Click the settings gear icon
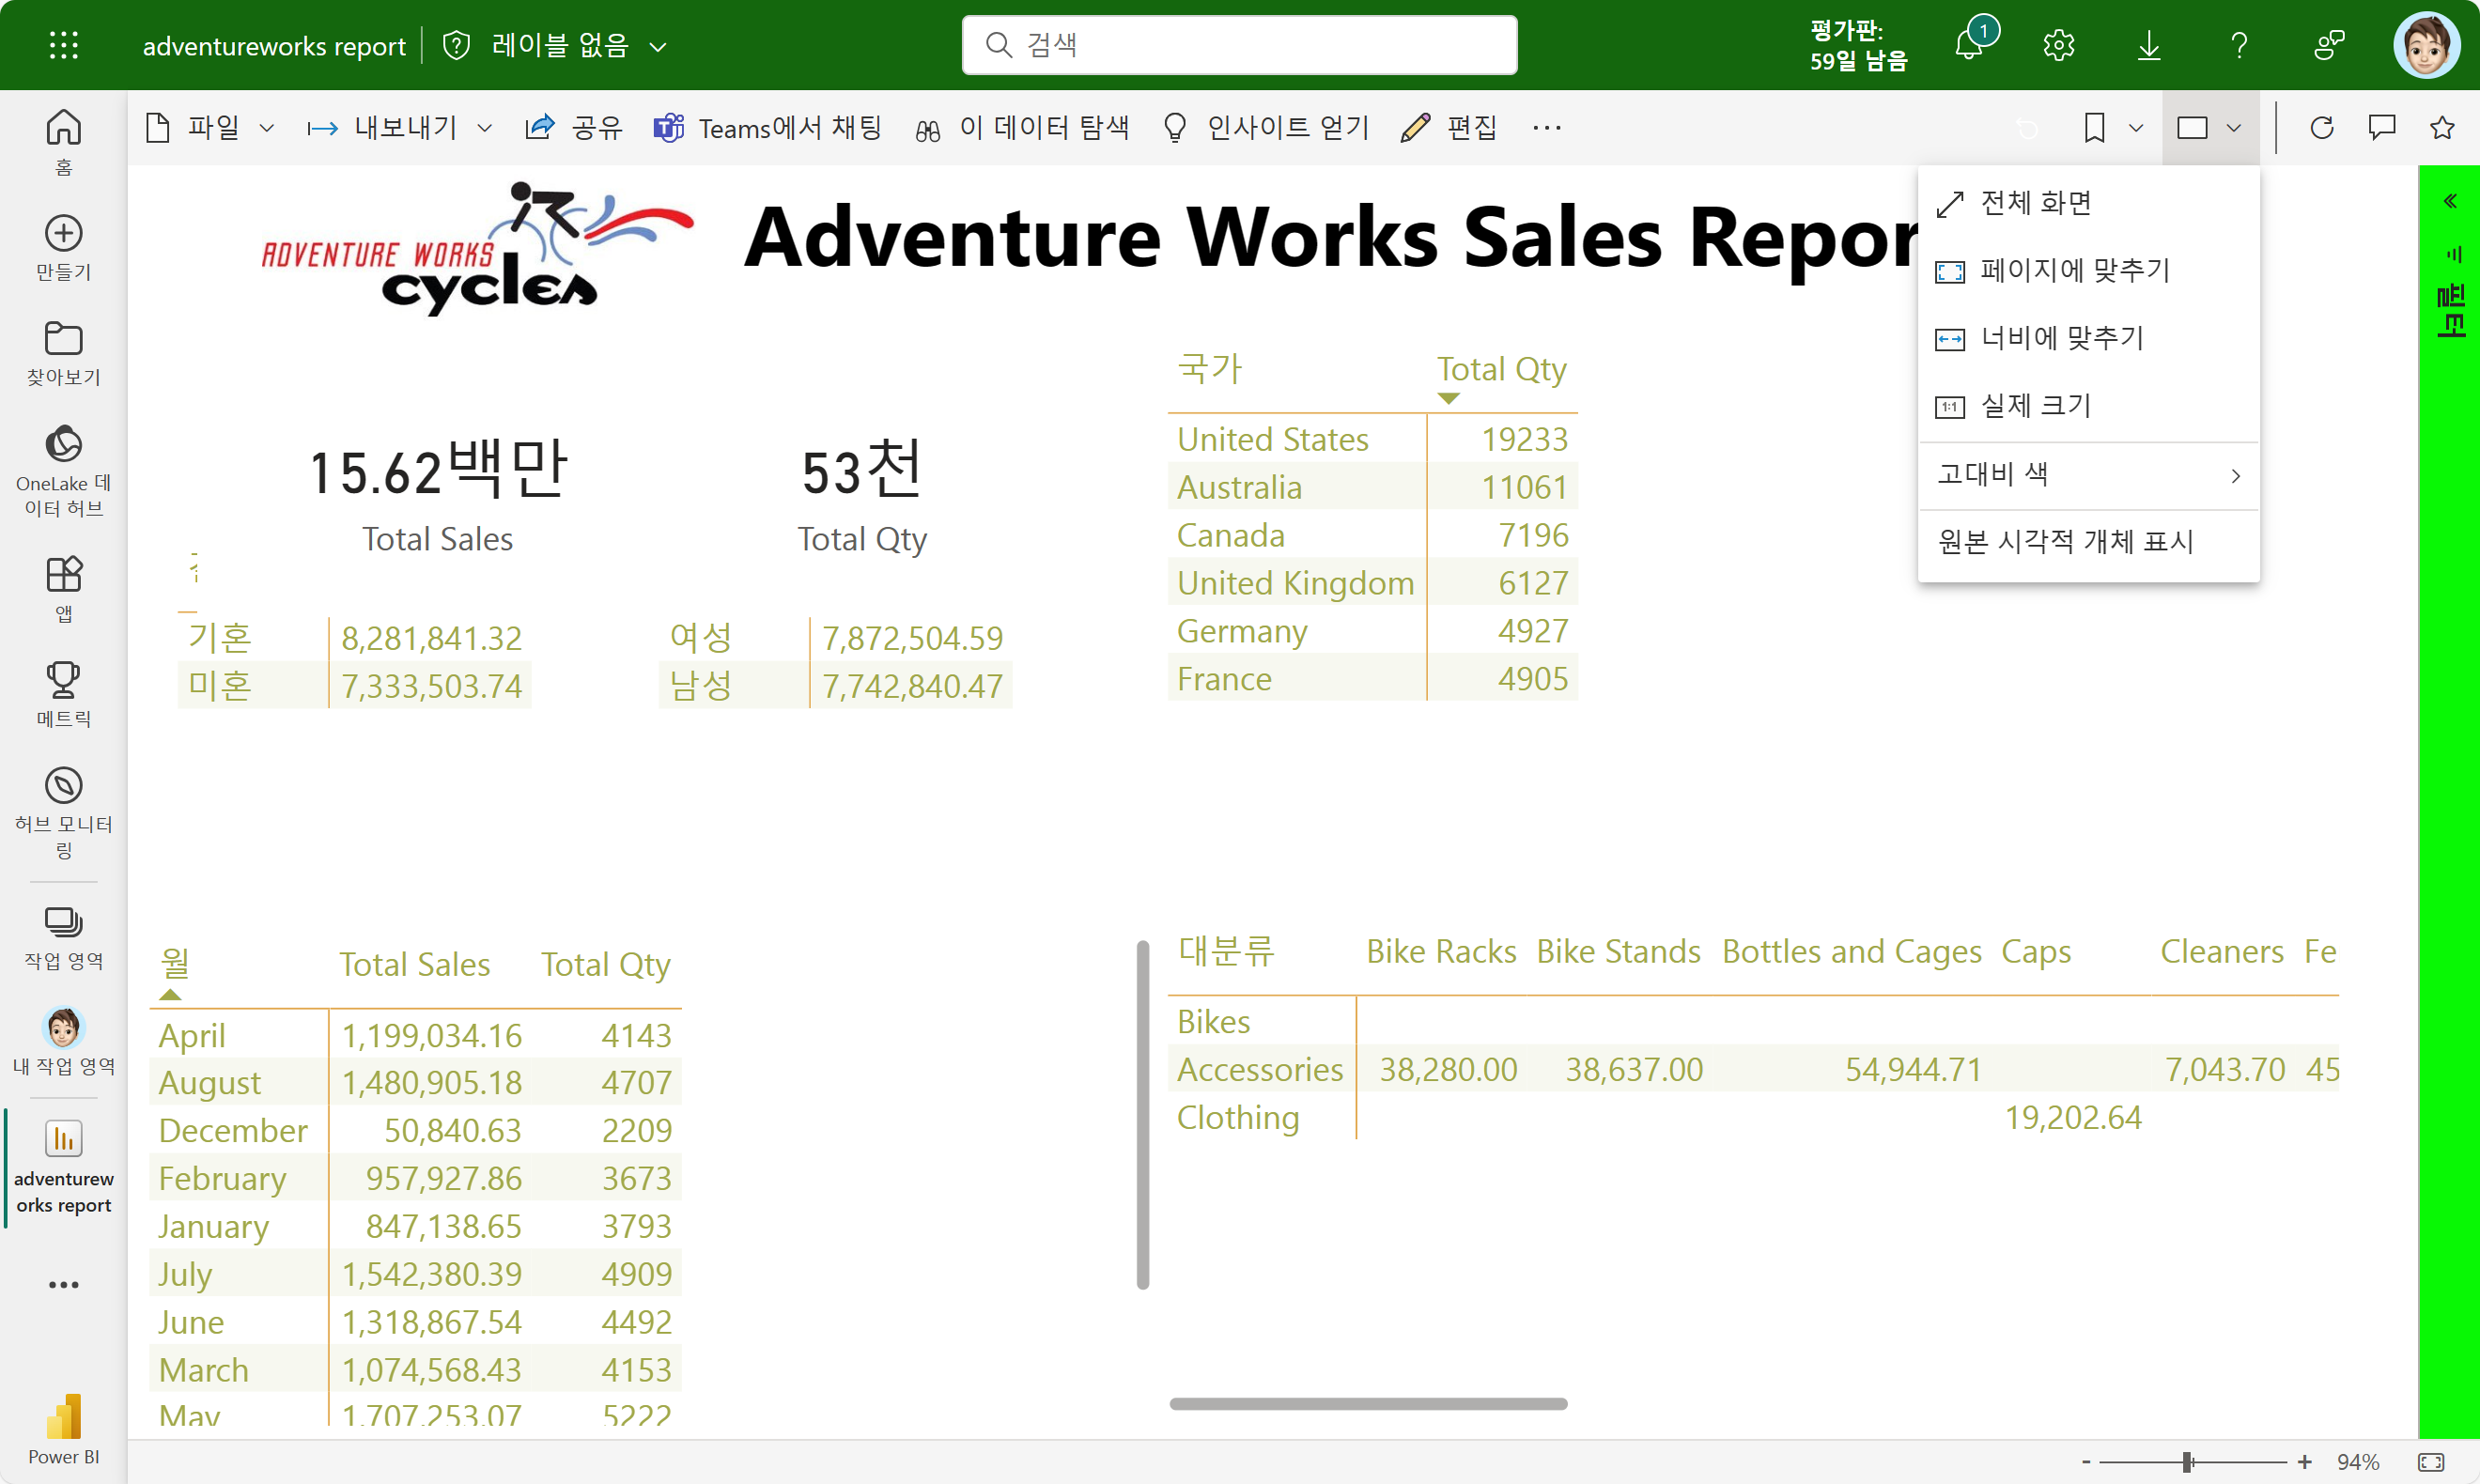This screenshot has height=1484, width=2480. (x=2058, y=45)
